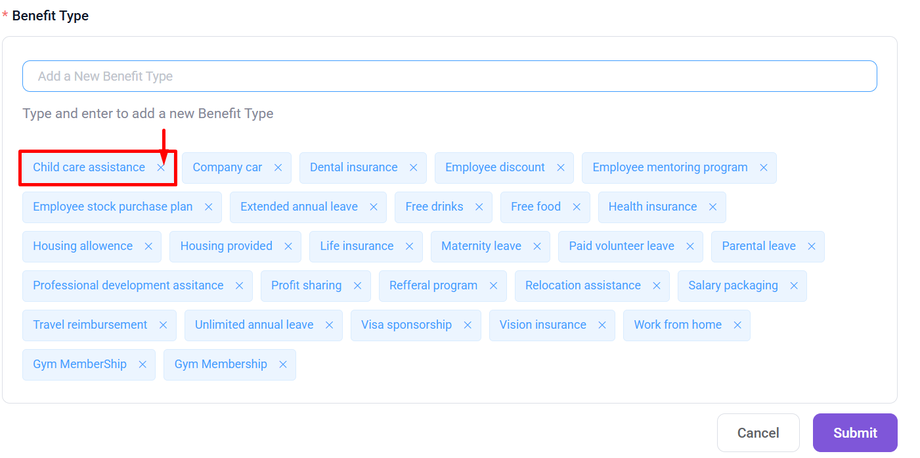Screen dimensions: 920x458
Task: Remove the Work from home tag
Action: 737,325
